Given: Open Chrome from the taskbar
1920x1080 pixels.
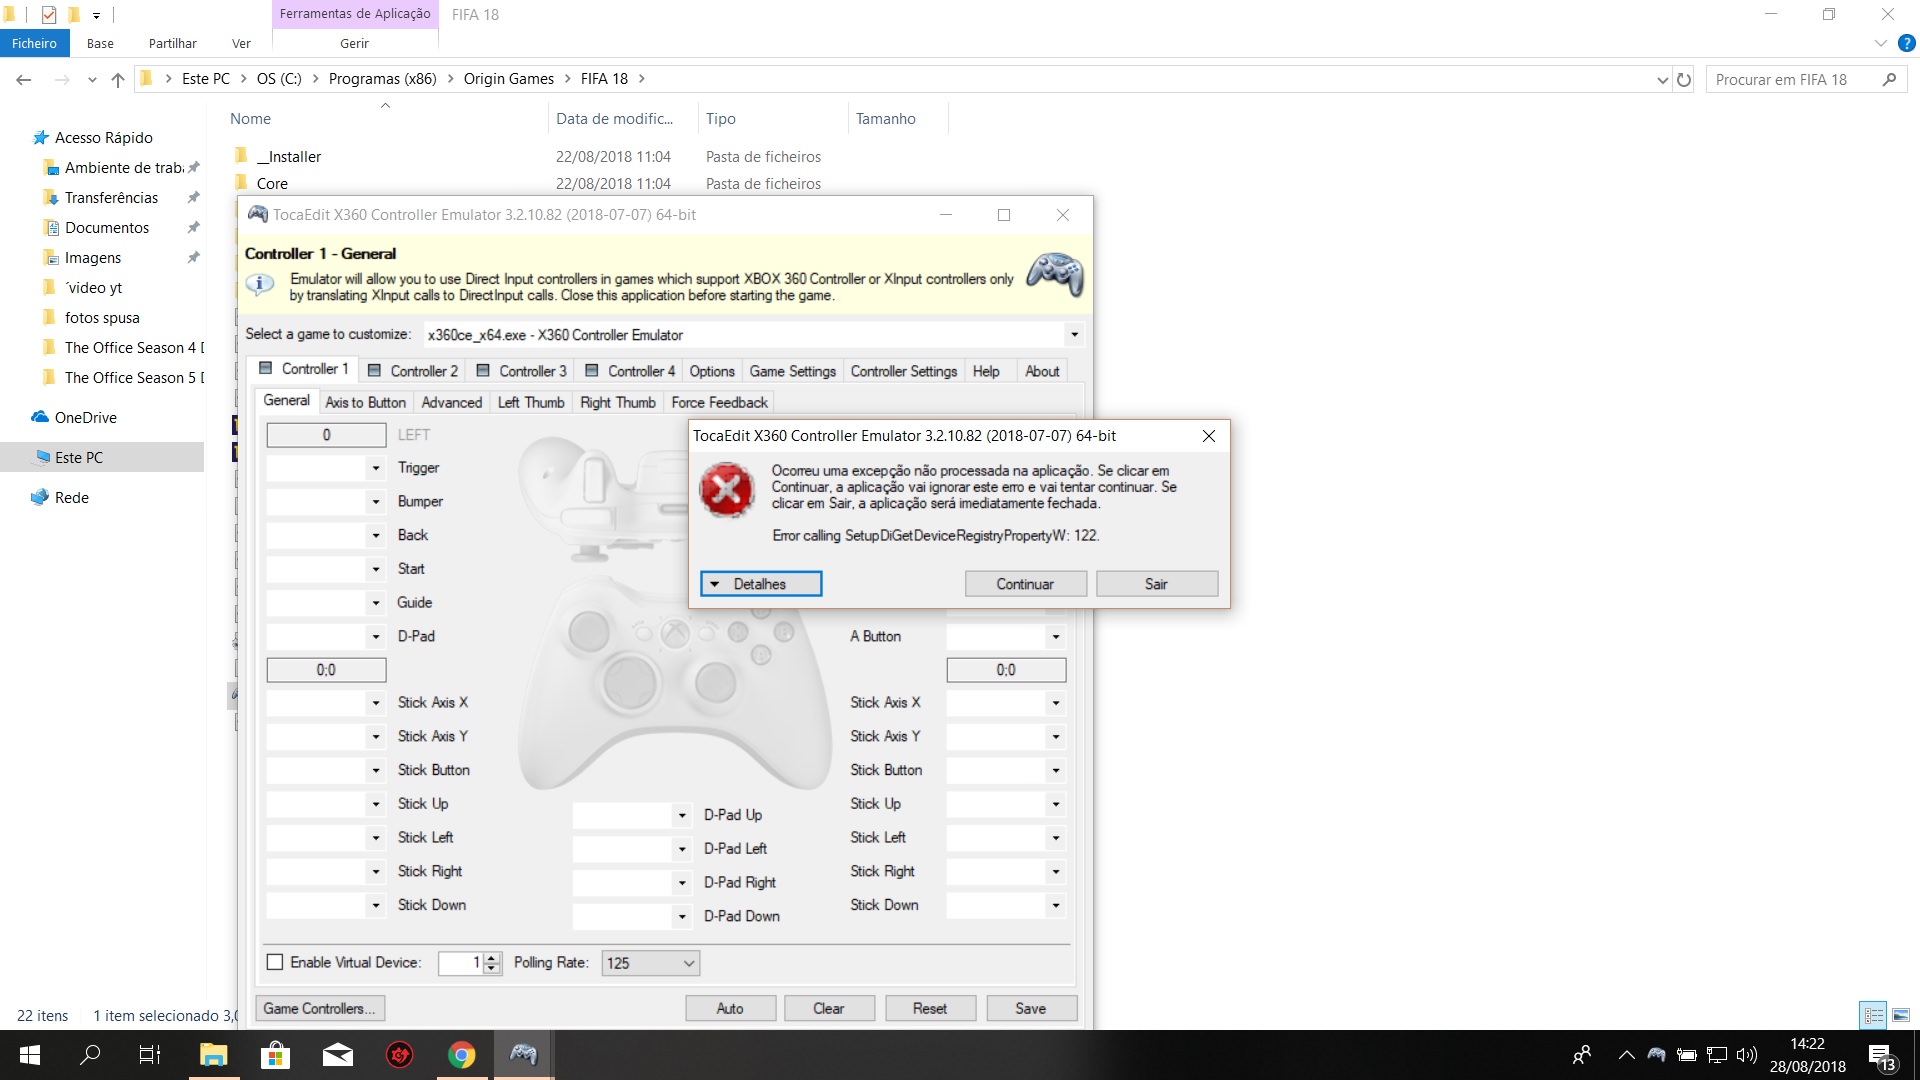Looking at the screenshot, I should 461,1055.
